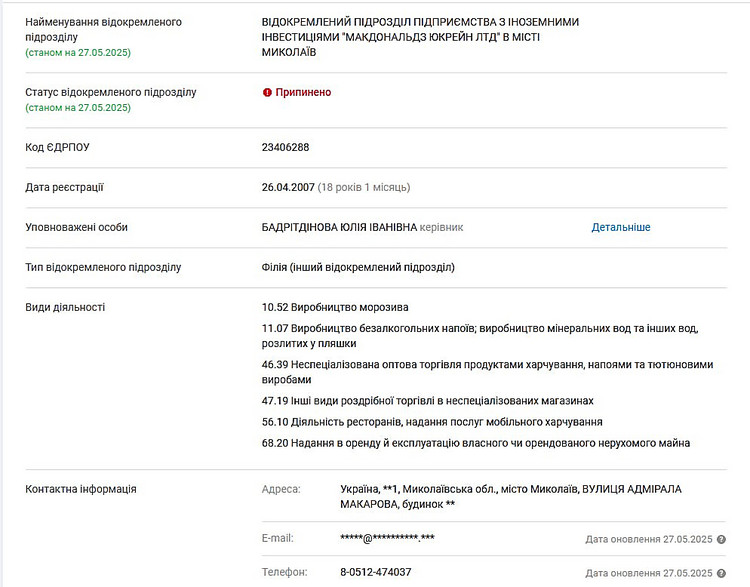Click the "Припинено" status text
Viewport: 750px width, 587px height.
[x=303, y=92]
